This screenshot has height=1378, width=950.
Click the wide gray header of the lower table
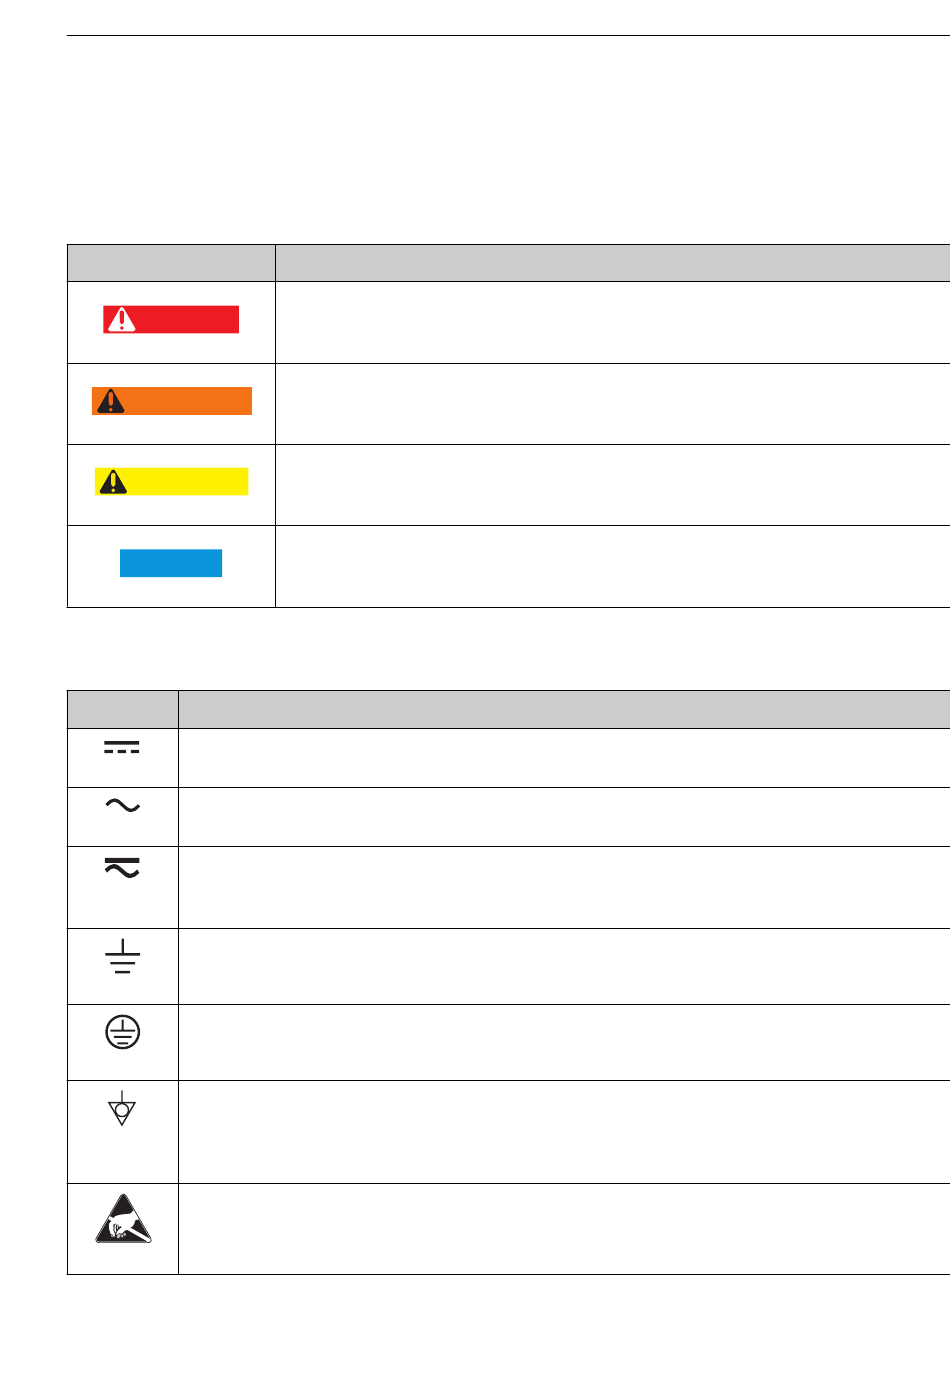tap(564, 710)
